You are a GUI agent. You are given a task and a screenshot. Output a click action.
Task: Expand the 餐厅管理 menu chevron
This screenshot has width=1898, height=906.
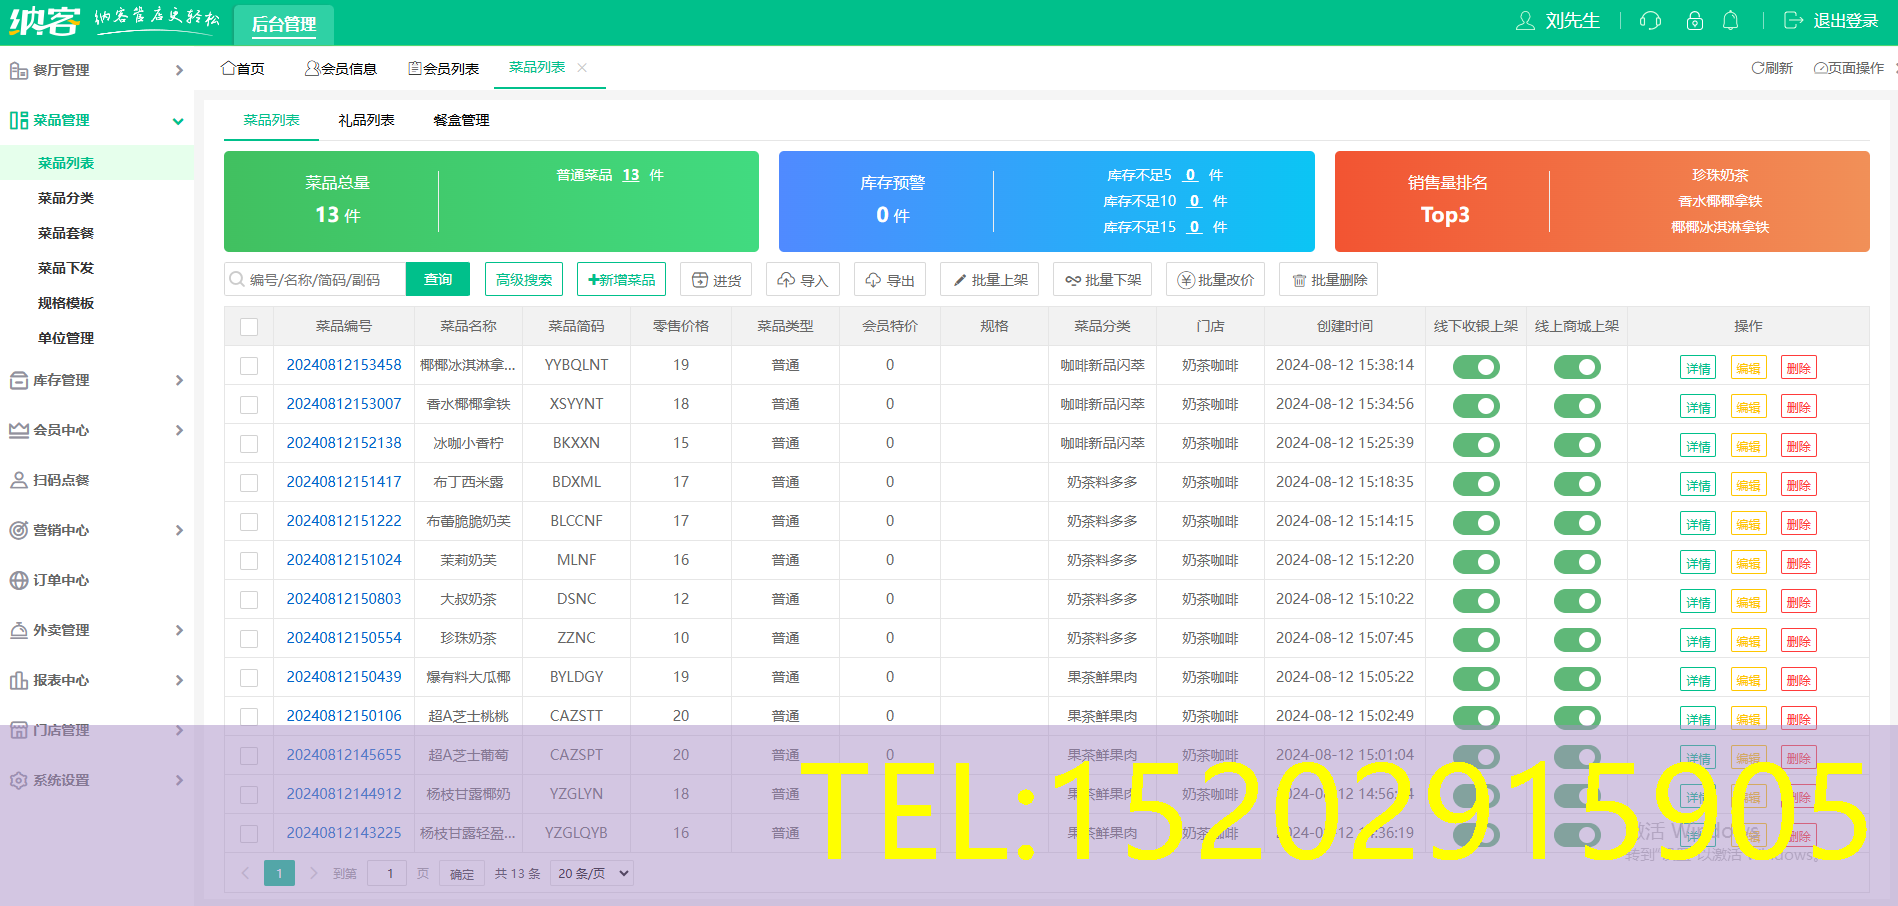point(179,70)
